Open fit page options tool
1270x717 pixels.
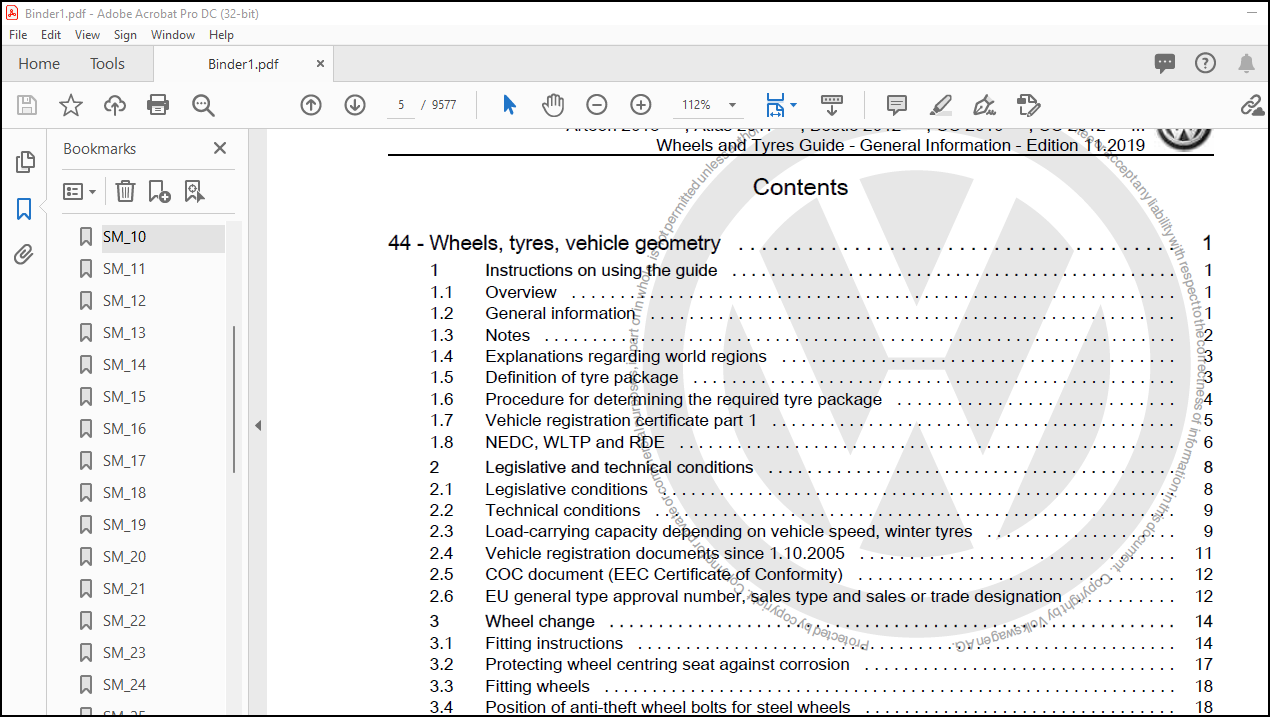pos(775,105)
